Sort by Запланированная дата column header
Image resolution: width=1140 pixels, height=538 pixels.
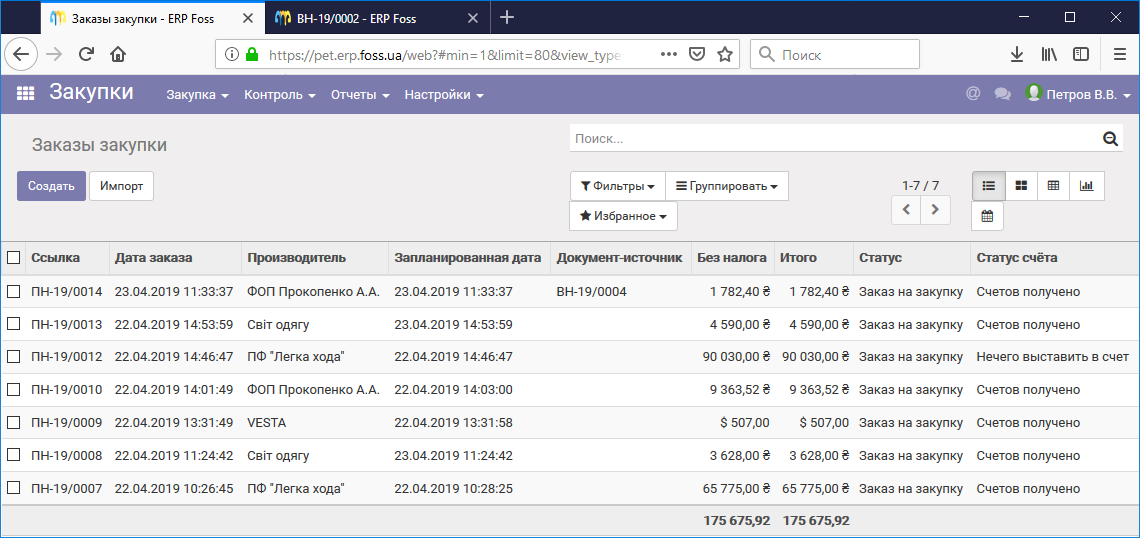click(x=467, y=257)
